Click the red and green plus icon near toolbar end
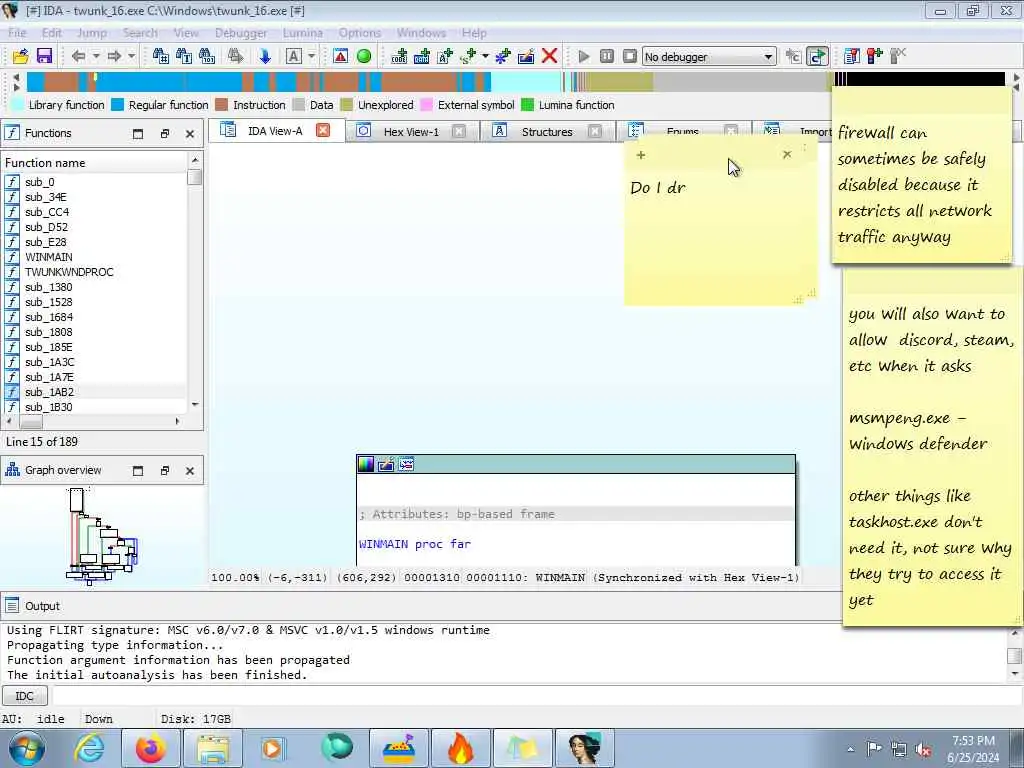Viewport: 1024px width, 768px height. pyautogui.click(x=875, y=56)
